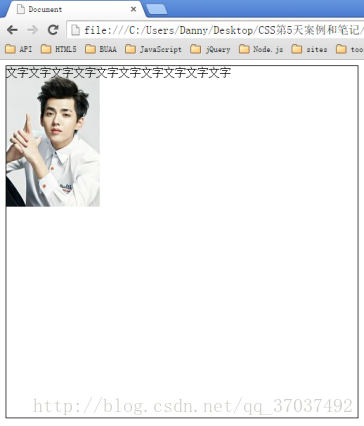Image resolution: width=364 pixels, height=426 pixels.
Task: Click the browser Forward arrow
Action: [32, 30]
